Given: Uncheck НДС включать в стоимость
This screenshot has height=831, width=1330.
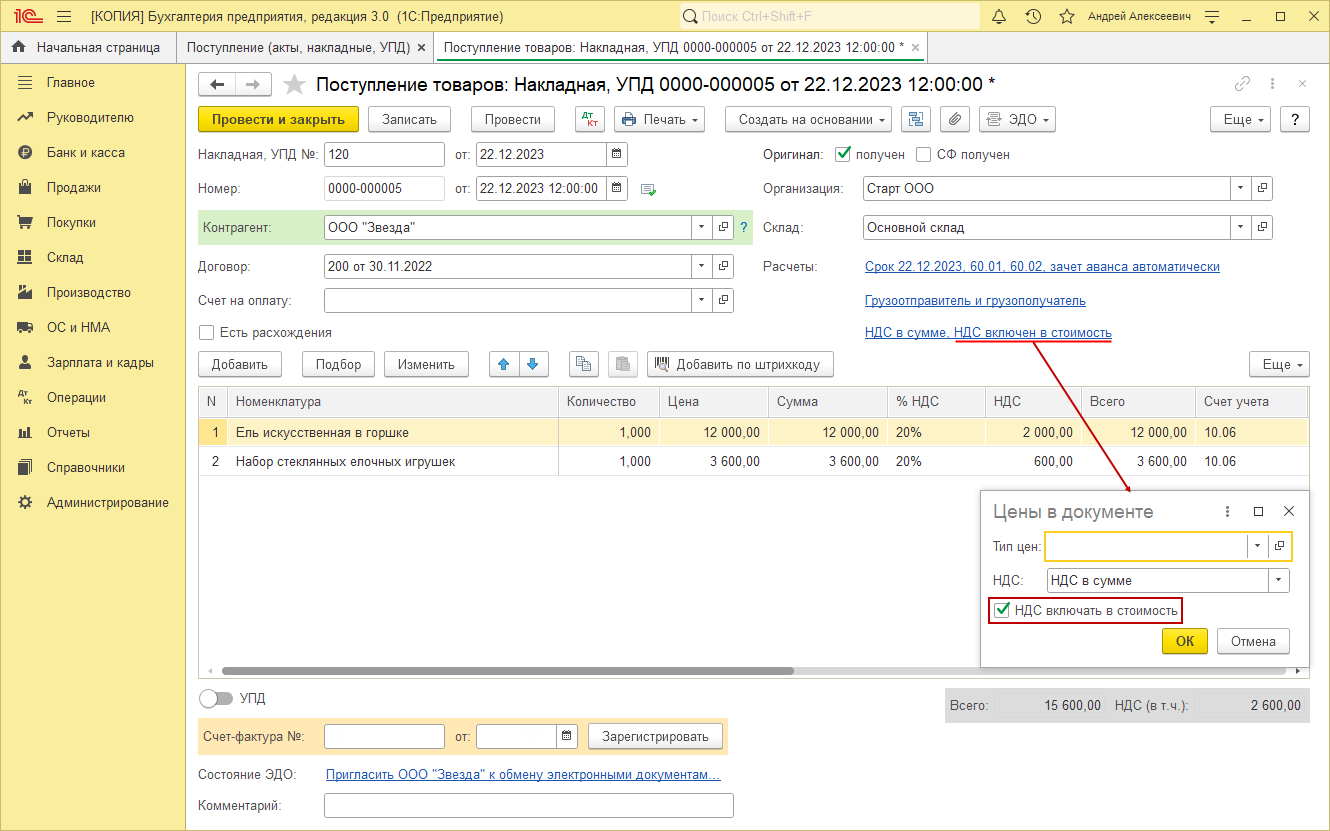Looking at the screenshot, I should [1001, 610].
